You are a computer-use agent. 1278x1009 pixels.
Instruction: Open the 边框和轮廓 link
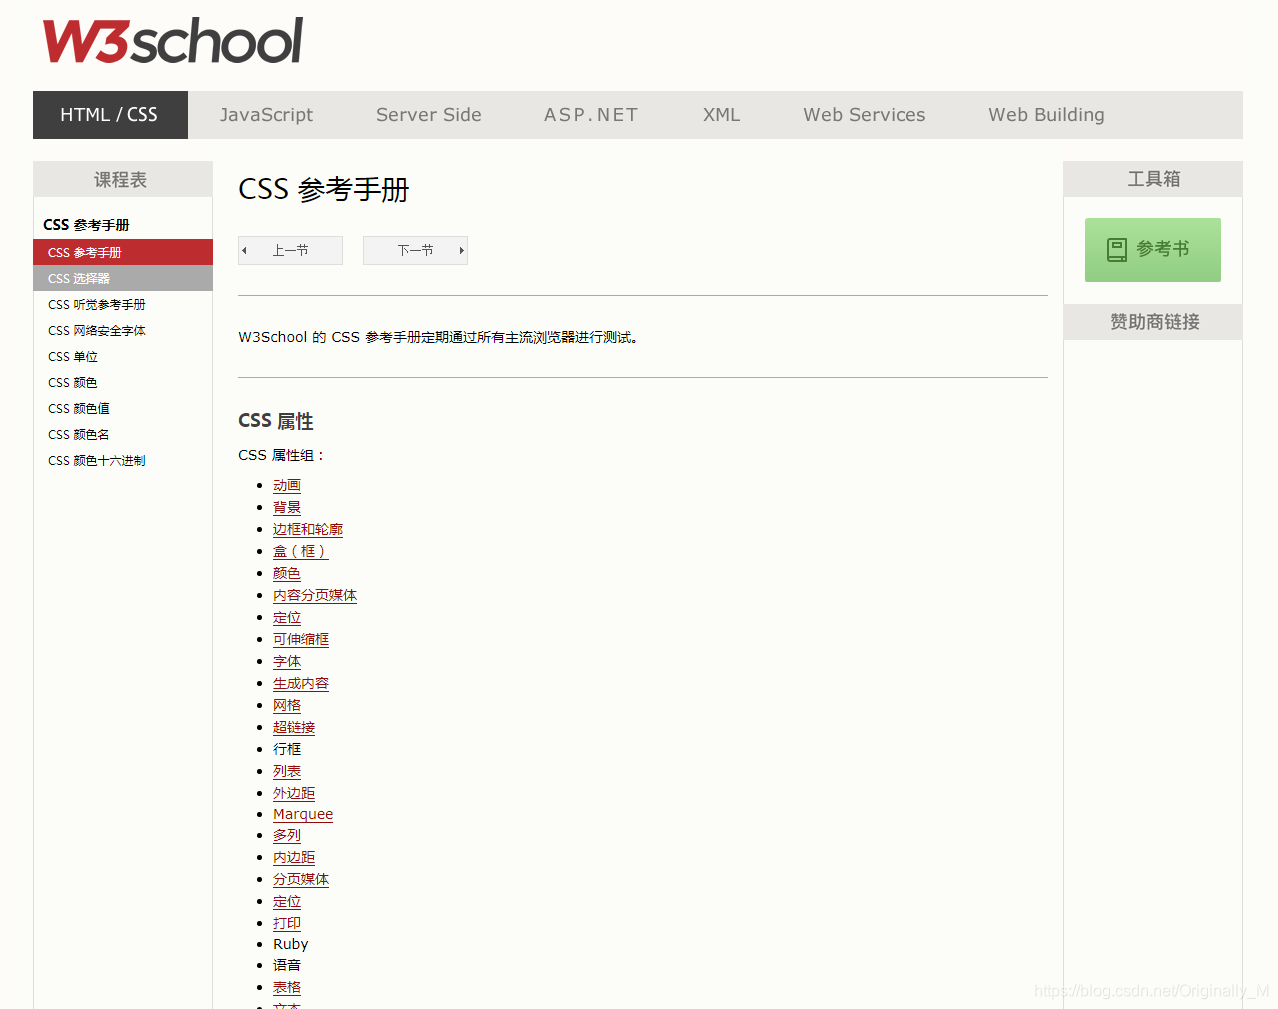(308, 529)
